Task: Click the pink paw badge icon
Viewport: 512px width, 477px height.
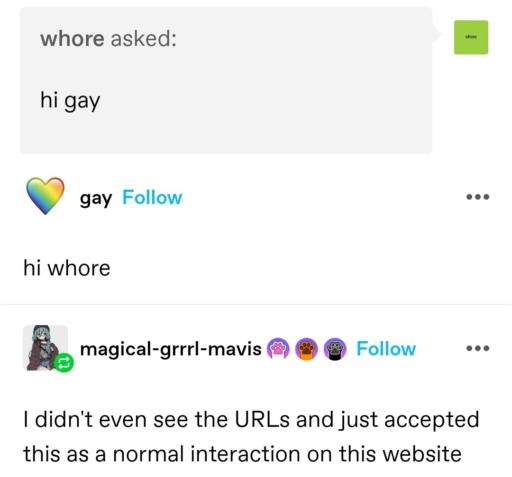Action: pos(278,349)
